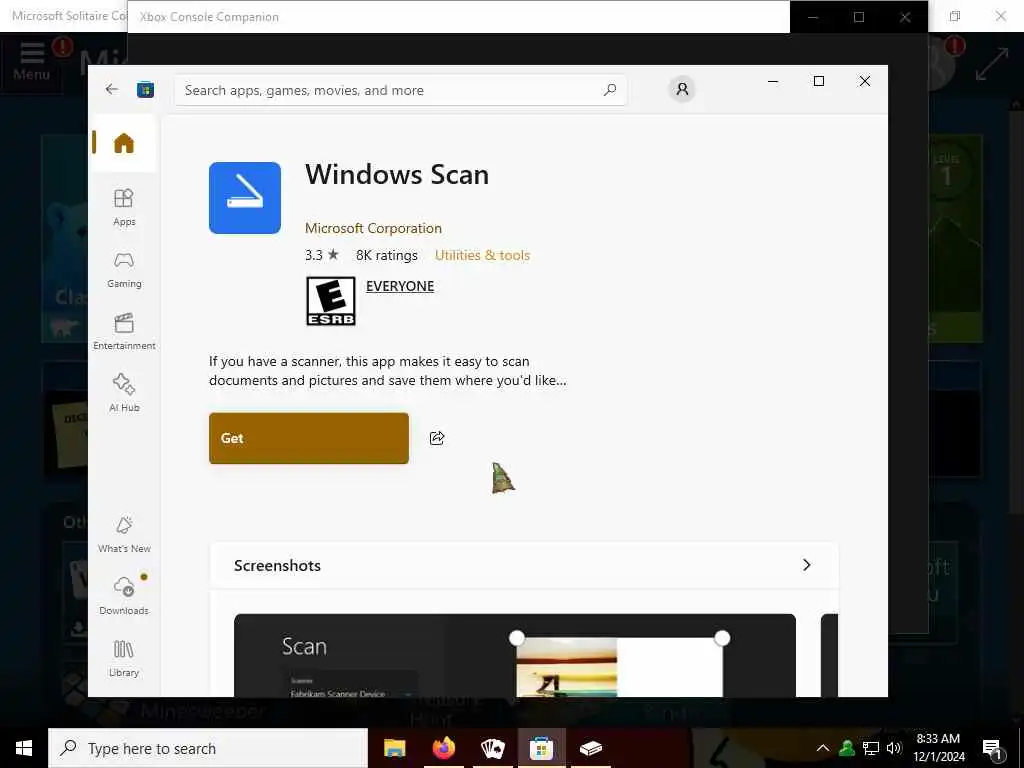Screen dimensions: 1024x768
Task: Launch Firefox from the taskbar
Action: (x=443, y=748)
